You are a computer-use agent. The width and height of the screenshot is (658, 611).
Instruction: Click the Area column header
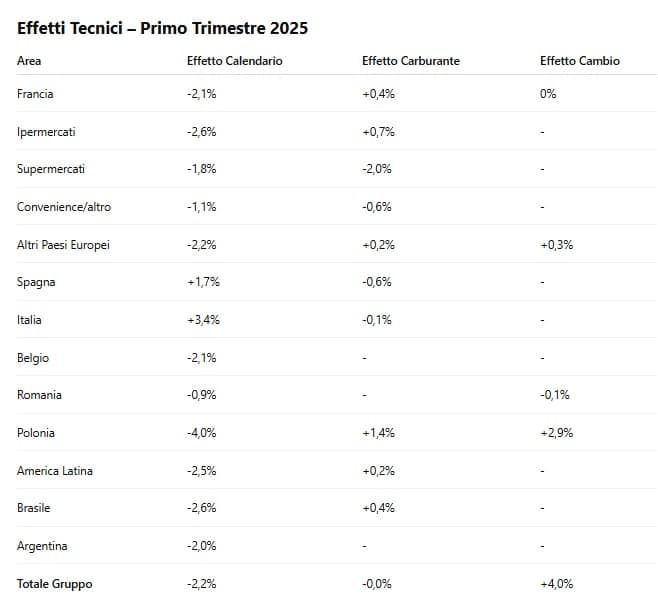click(29, 61)
